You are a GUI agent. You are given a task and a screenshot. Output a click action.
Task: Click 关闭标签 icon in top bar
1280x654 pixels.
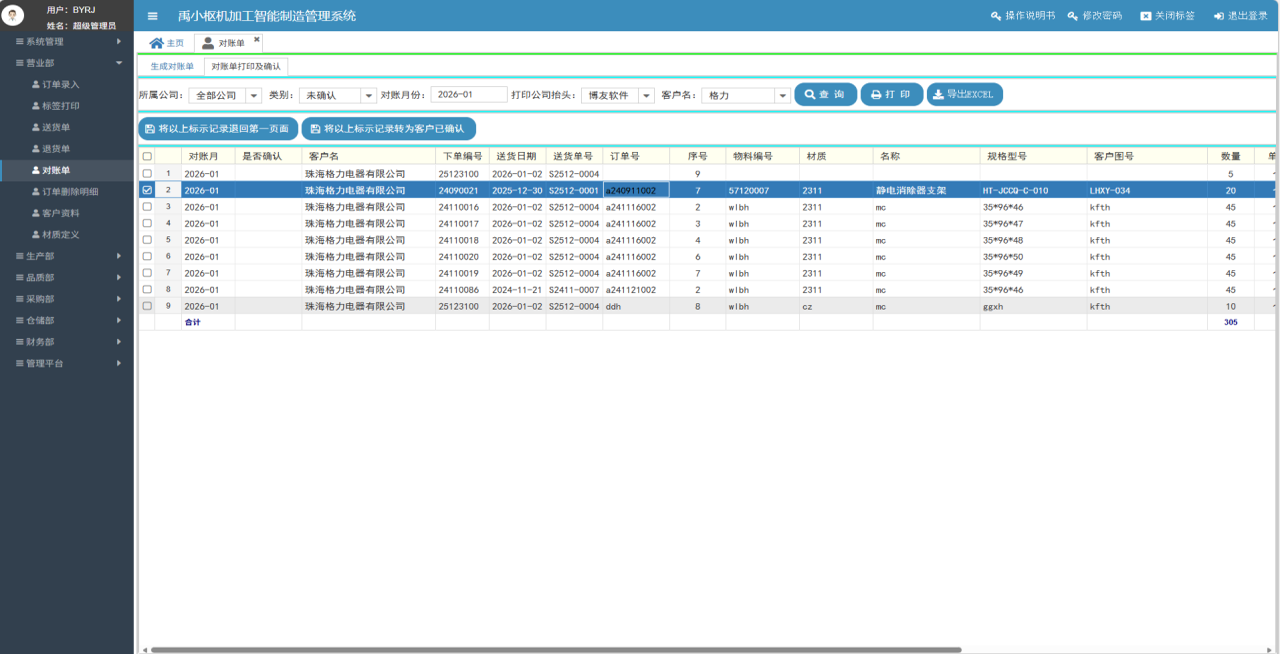tap(1146, 16)
